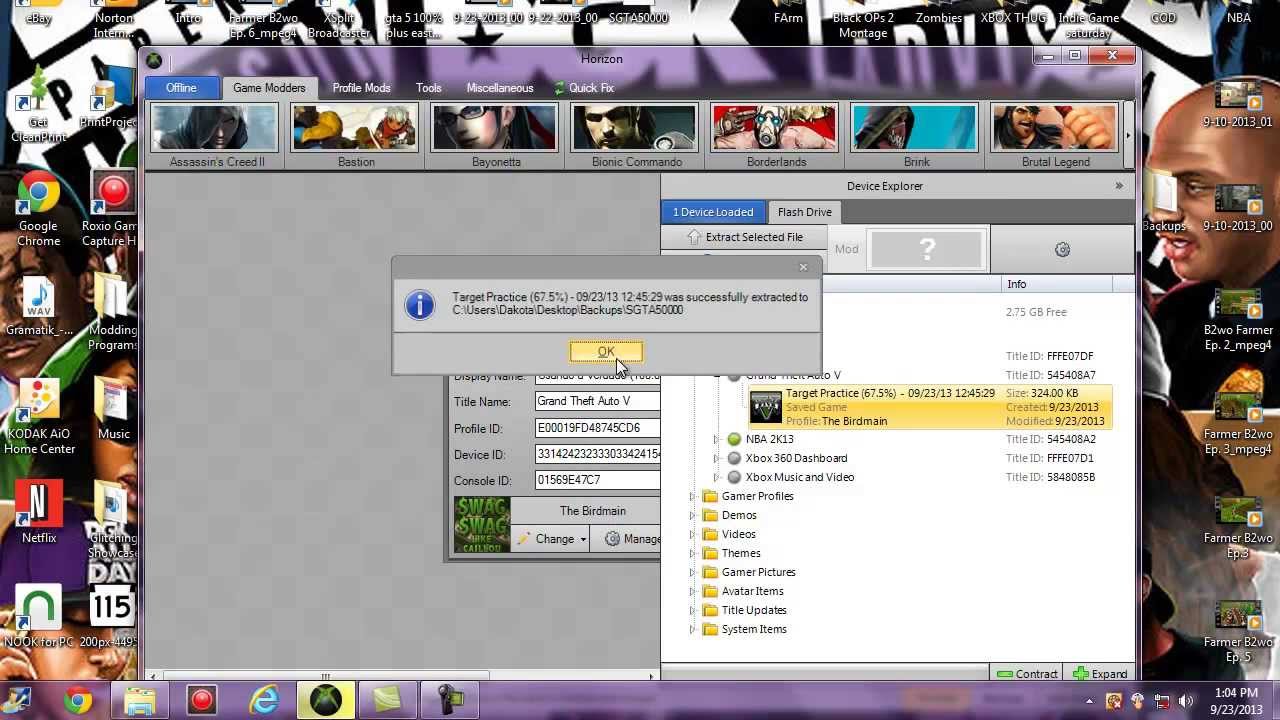Click the Title Name input field
This screenshot has width=1280, height=720.
point(597,401)
